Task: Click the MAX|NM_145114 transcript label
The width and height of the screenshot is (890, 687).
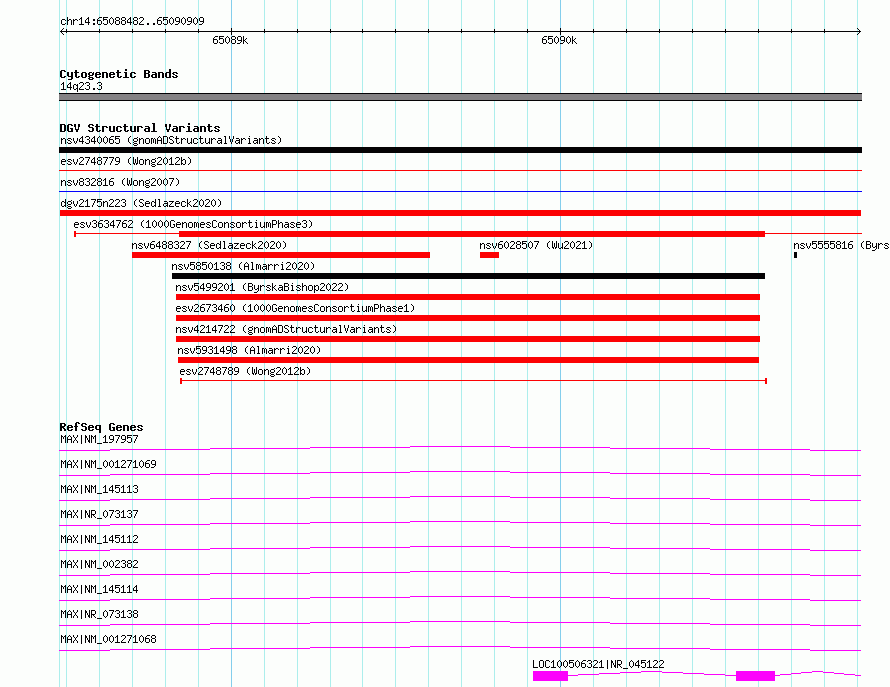Action: point(99,589)
